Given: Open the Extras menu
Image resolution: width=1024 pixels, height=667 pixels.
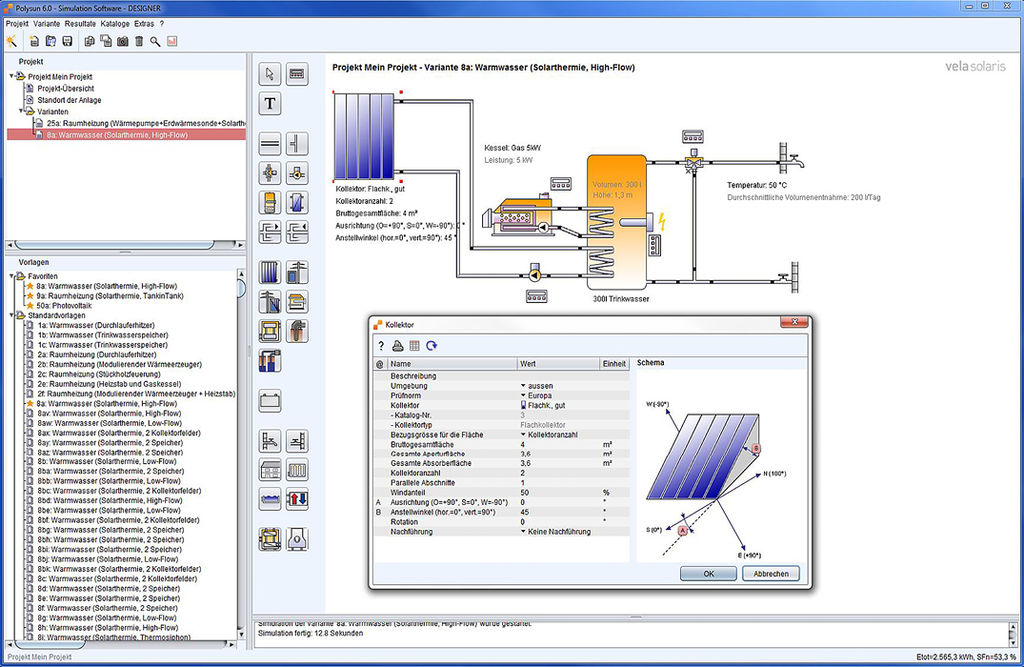Looking at the screenshot, I should point(144,24).
